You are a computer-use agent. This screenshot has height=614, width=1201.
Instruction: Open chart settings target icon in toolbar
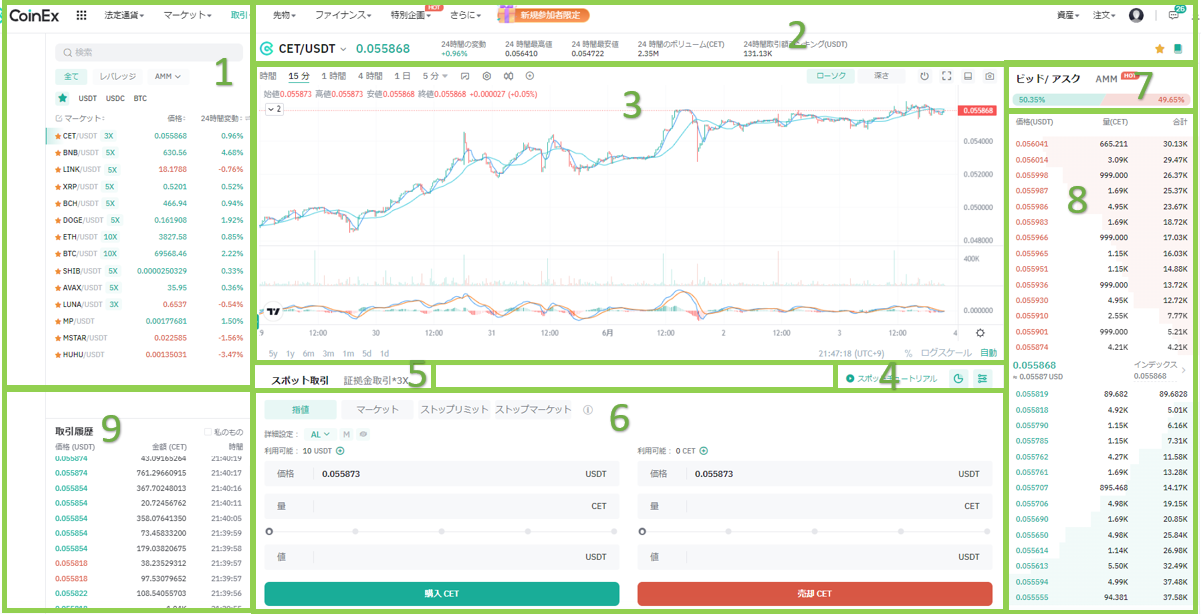(x=487, y=76)
